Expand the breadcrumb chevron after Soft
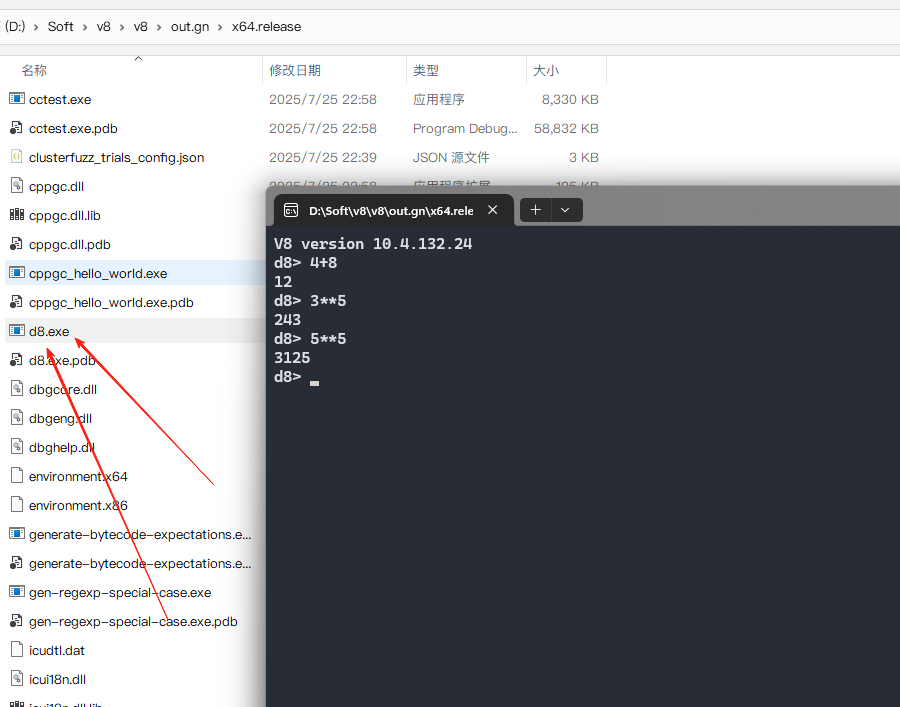Image resolution: width=900 pixels, height=707 pixels. (85, 27)
